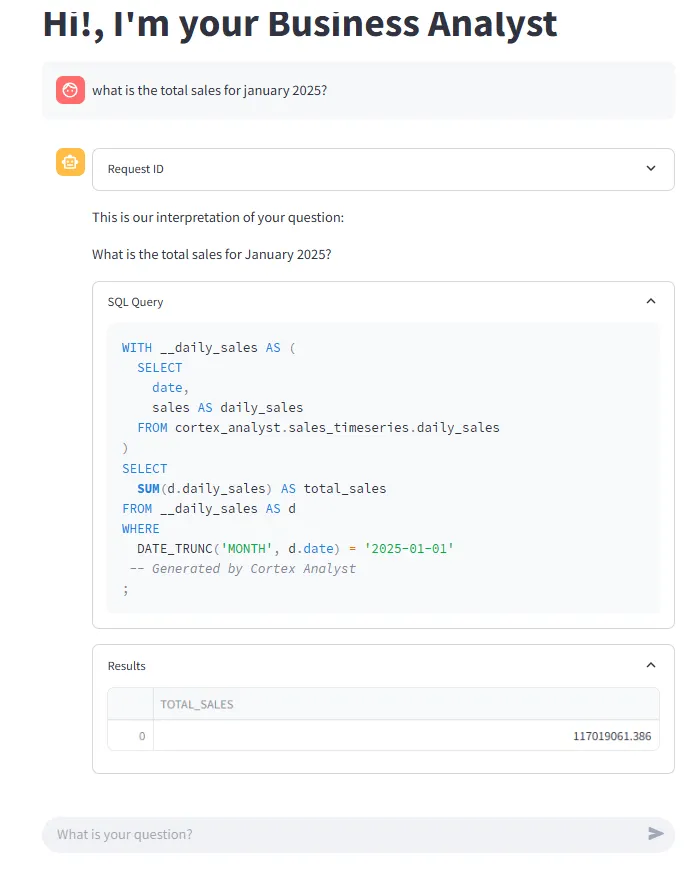
Task: Click the chevron on the Request ID bar
Action: pos(650,168)
